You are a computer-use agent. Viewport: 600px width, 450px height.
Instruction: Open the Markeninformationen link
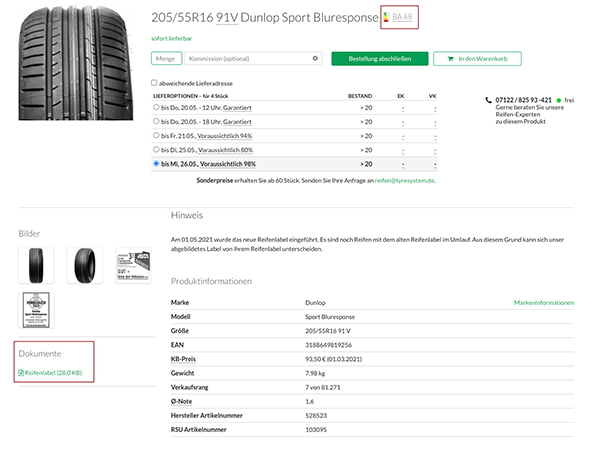point(543,301)
